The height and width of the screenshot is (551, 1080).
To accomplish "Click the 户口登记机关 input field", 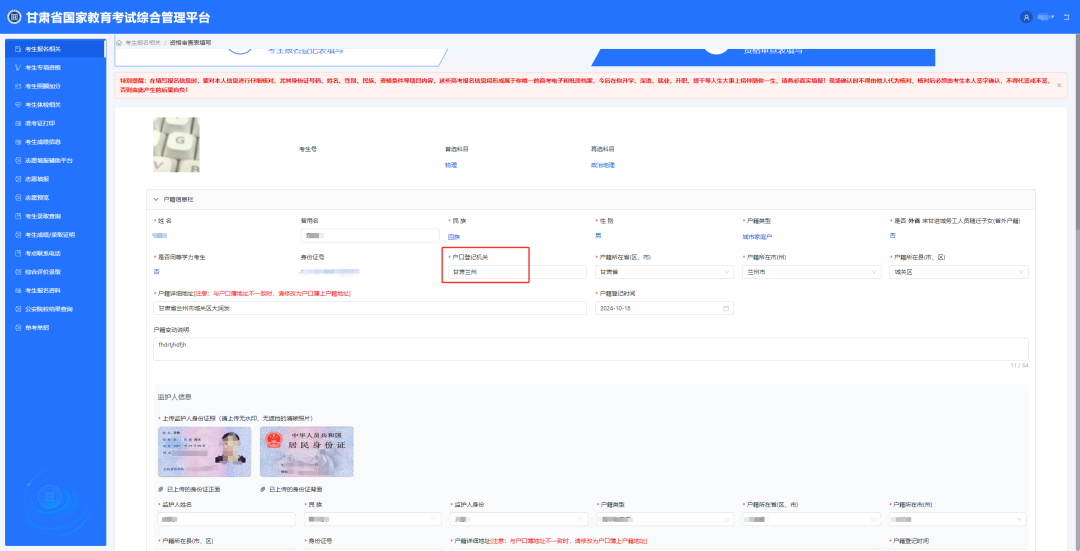I will tap(486, 272).
